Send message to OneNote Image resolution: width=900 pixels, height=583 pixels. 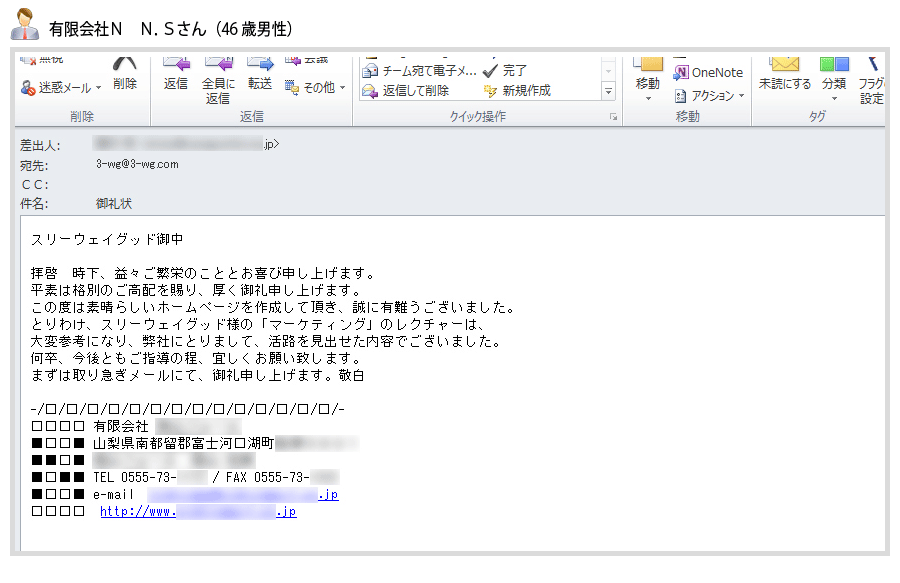[x=708, y=72]
